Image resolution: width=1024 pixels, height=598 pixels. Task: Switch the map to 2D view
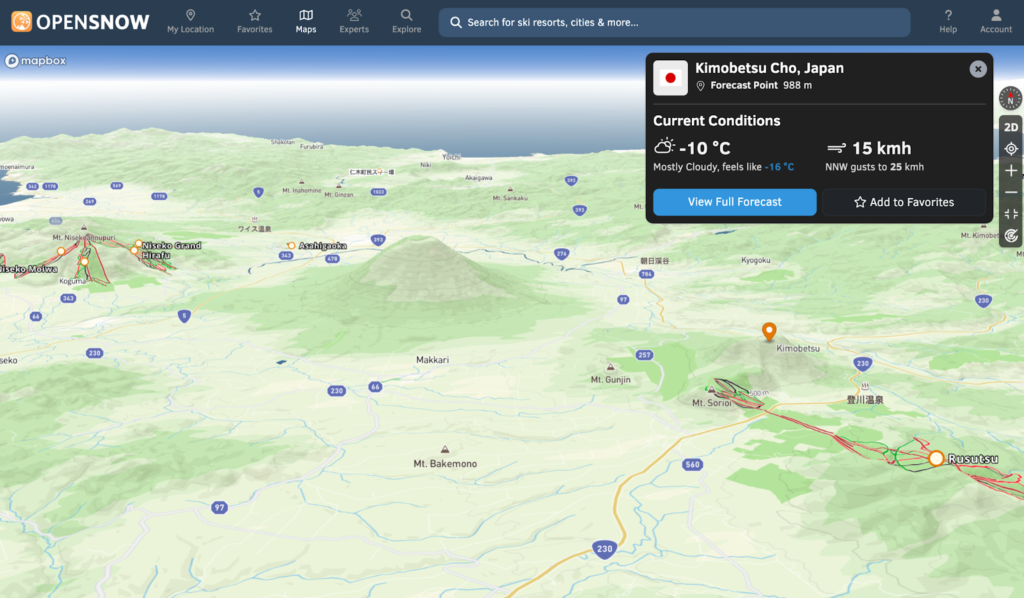[x=1011, y=126]
